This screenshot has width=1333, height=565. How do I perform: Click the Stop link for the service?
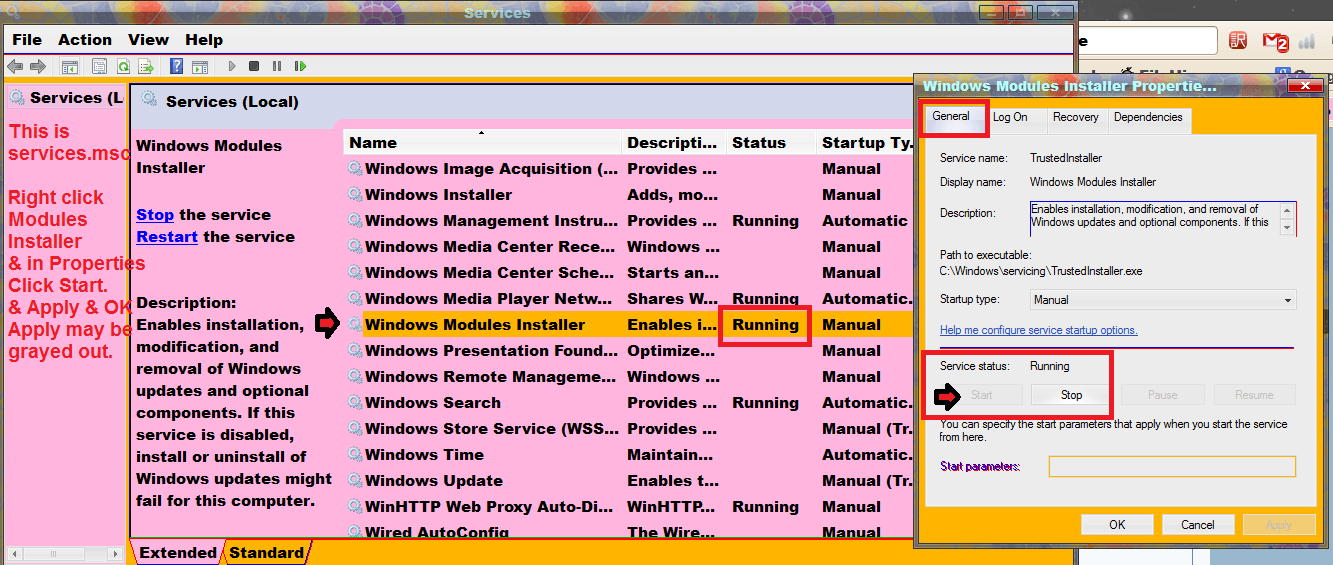[155, 215]
